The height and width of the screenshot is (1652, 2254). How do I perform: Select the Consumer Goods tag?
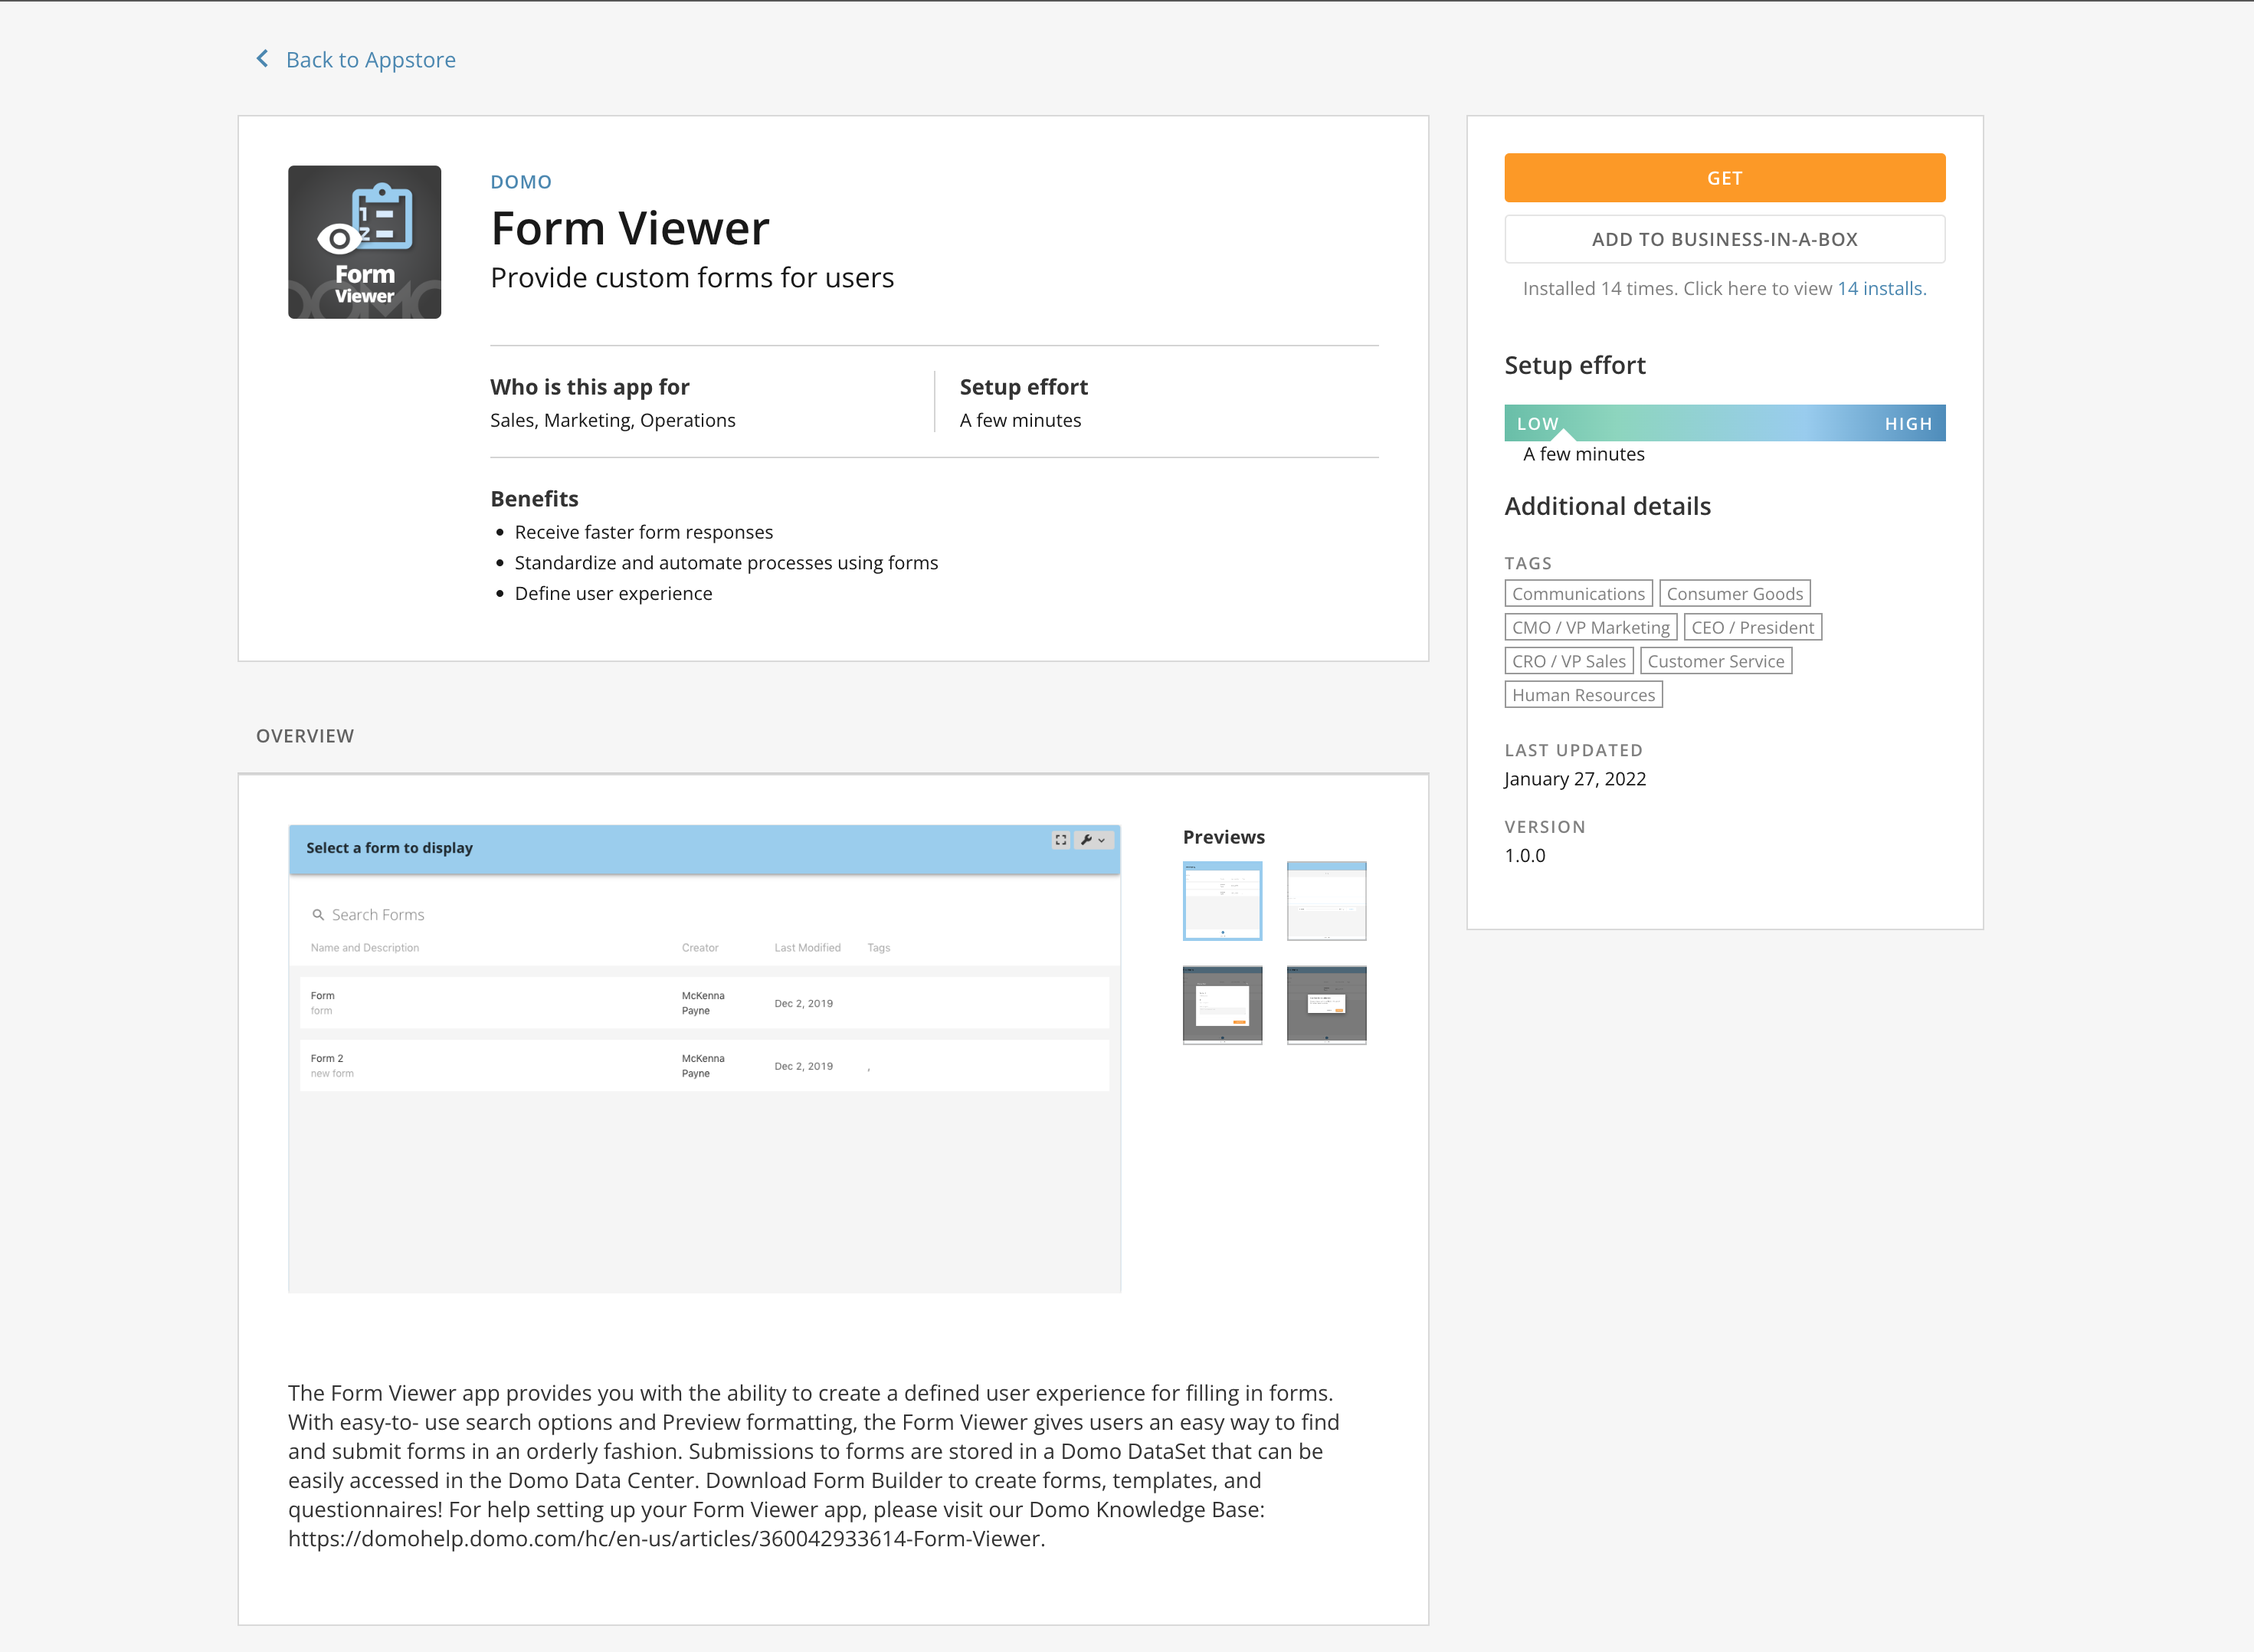coord(1734,594)
